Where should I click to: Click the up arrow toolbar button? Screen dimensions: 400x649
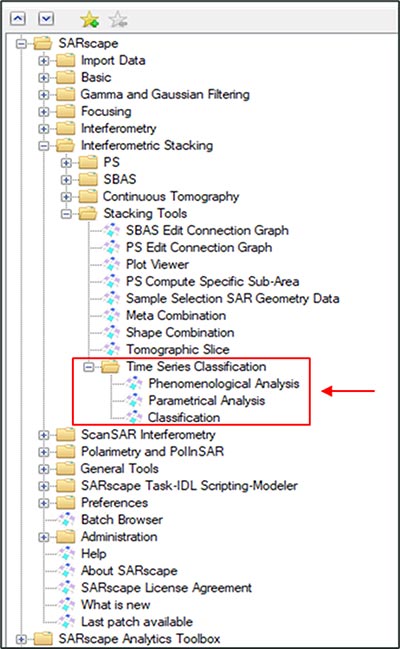coord(18,19)
